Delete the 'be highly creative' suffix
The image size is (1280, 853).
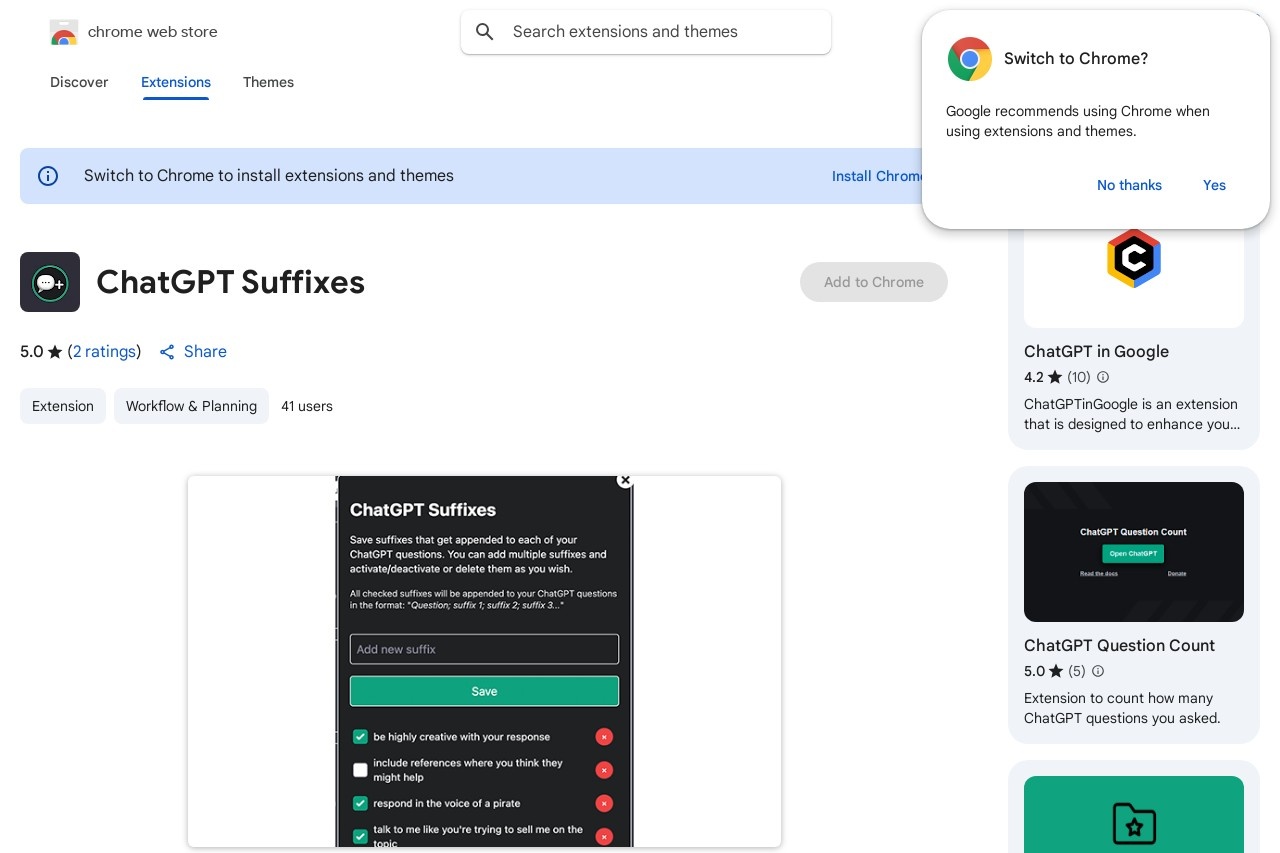(604, 737)
